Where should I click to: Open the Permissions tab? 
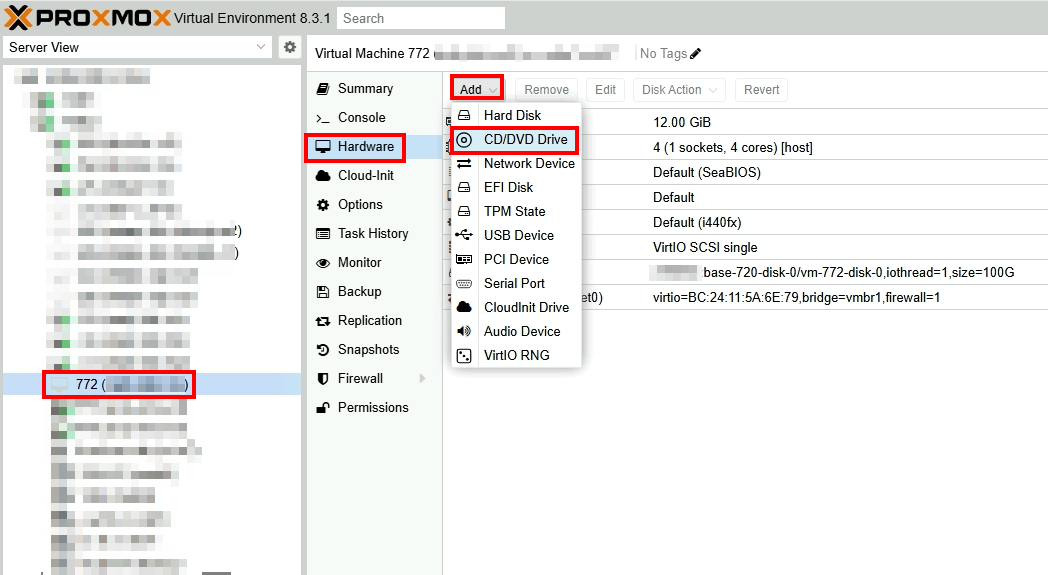[375, 407]
